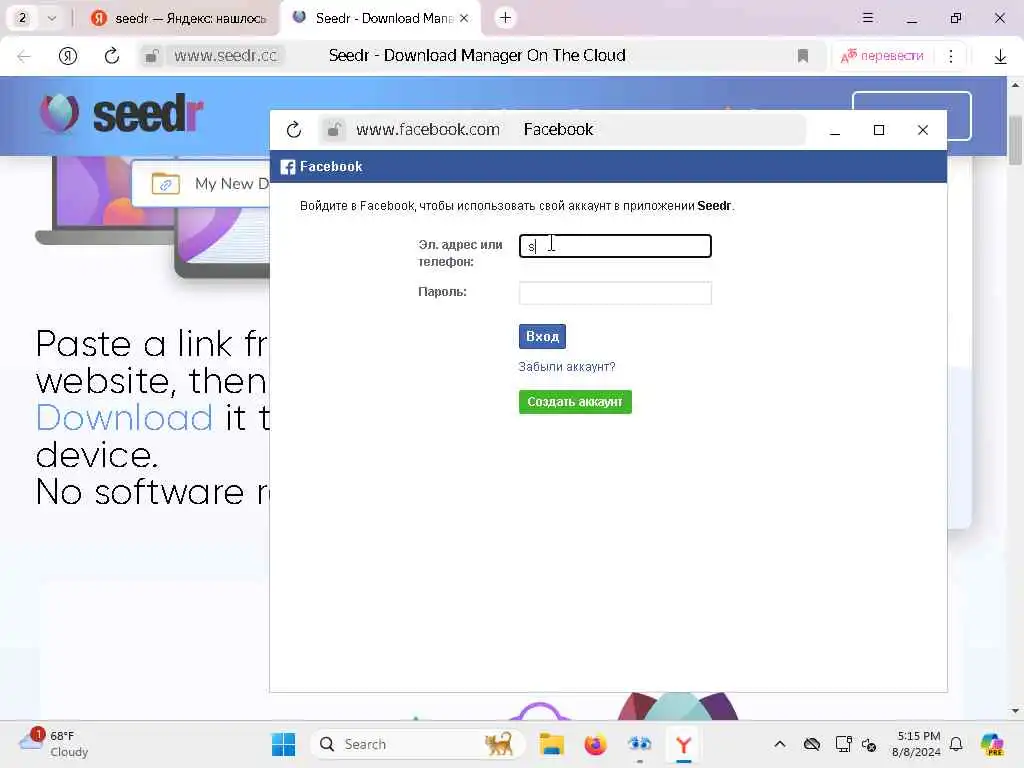Focus the Пароль password field
The width and height of the screenshot is (1024, 768).
(615, 293)
